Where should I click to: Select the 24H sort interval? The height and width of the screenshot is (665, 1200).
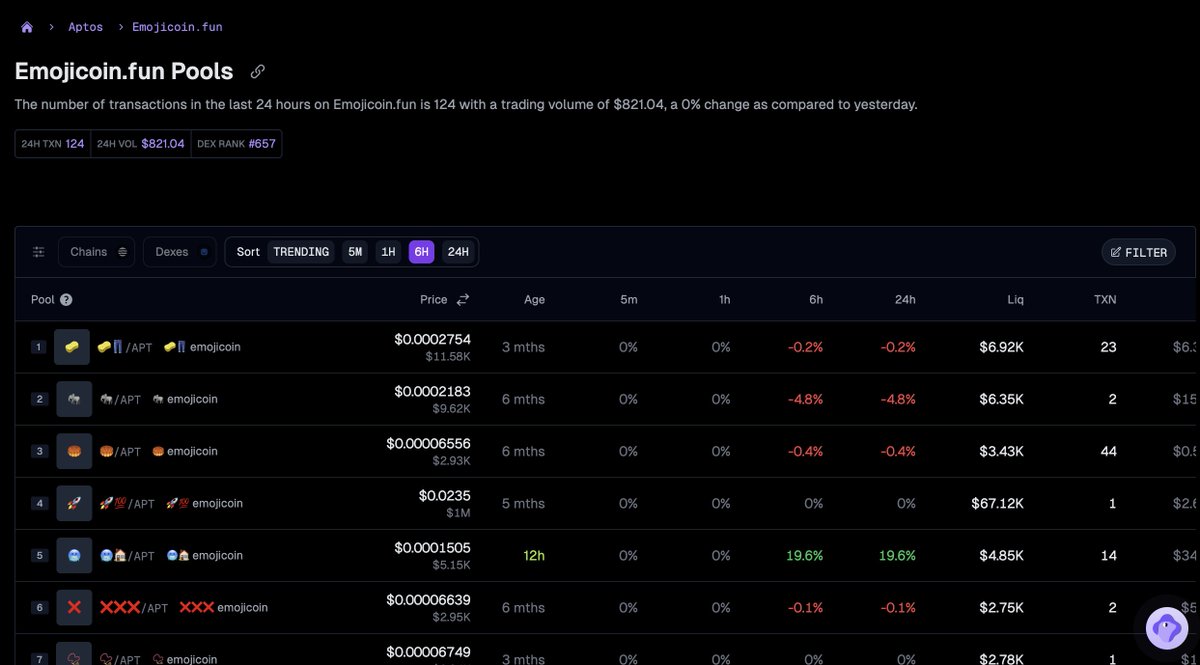tap(458, 252)
